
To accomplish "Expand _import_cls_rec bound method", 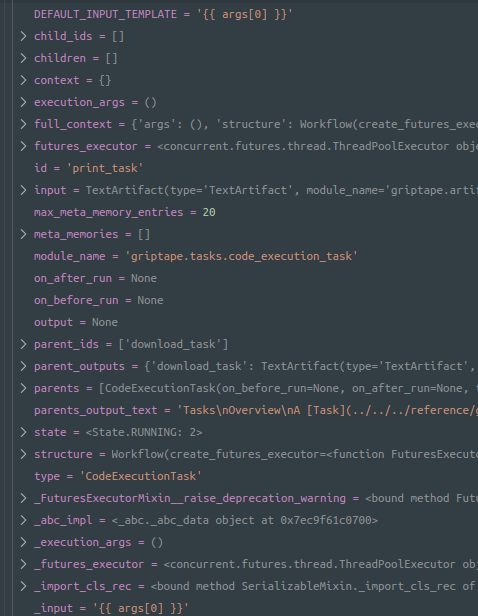I will pyautogui.click(x=23, y=586).
